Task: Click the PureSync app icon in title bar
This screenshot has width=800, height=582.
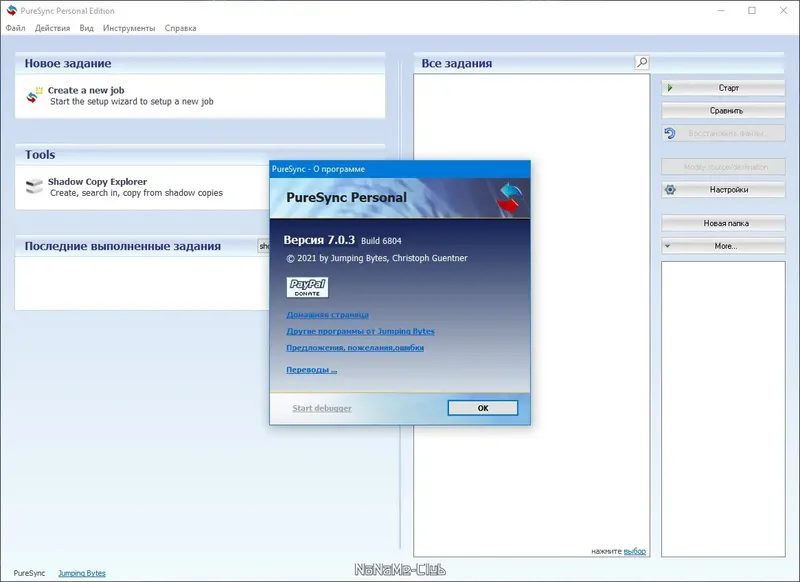Action: pos(11,10)
